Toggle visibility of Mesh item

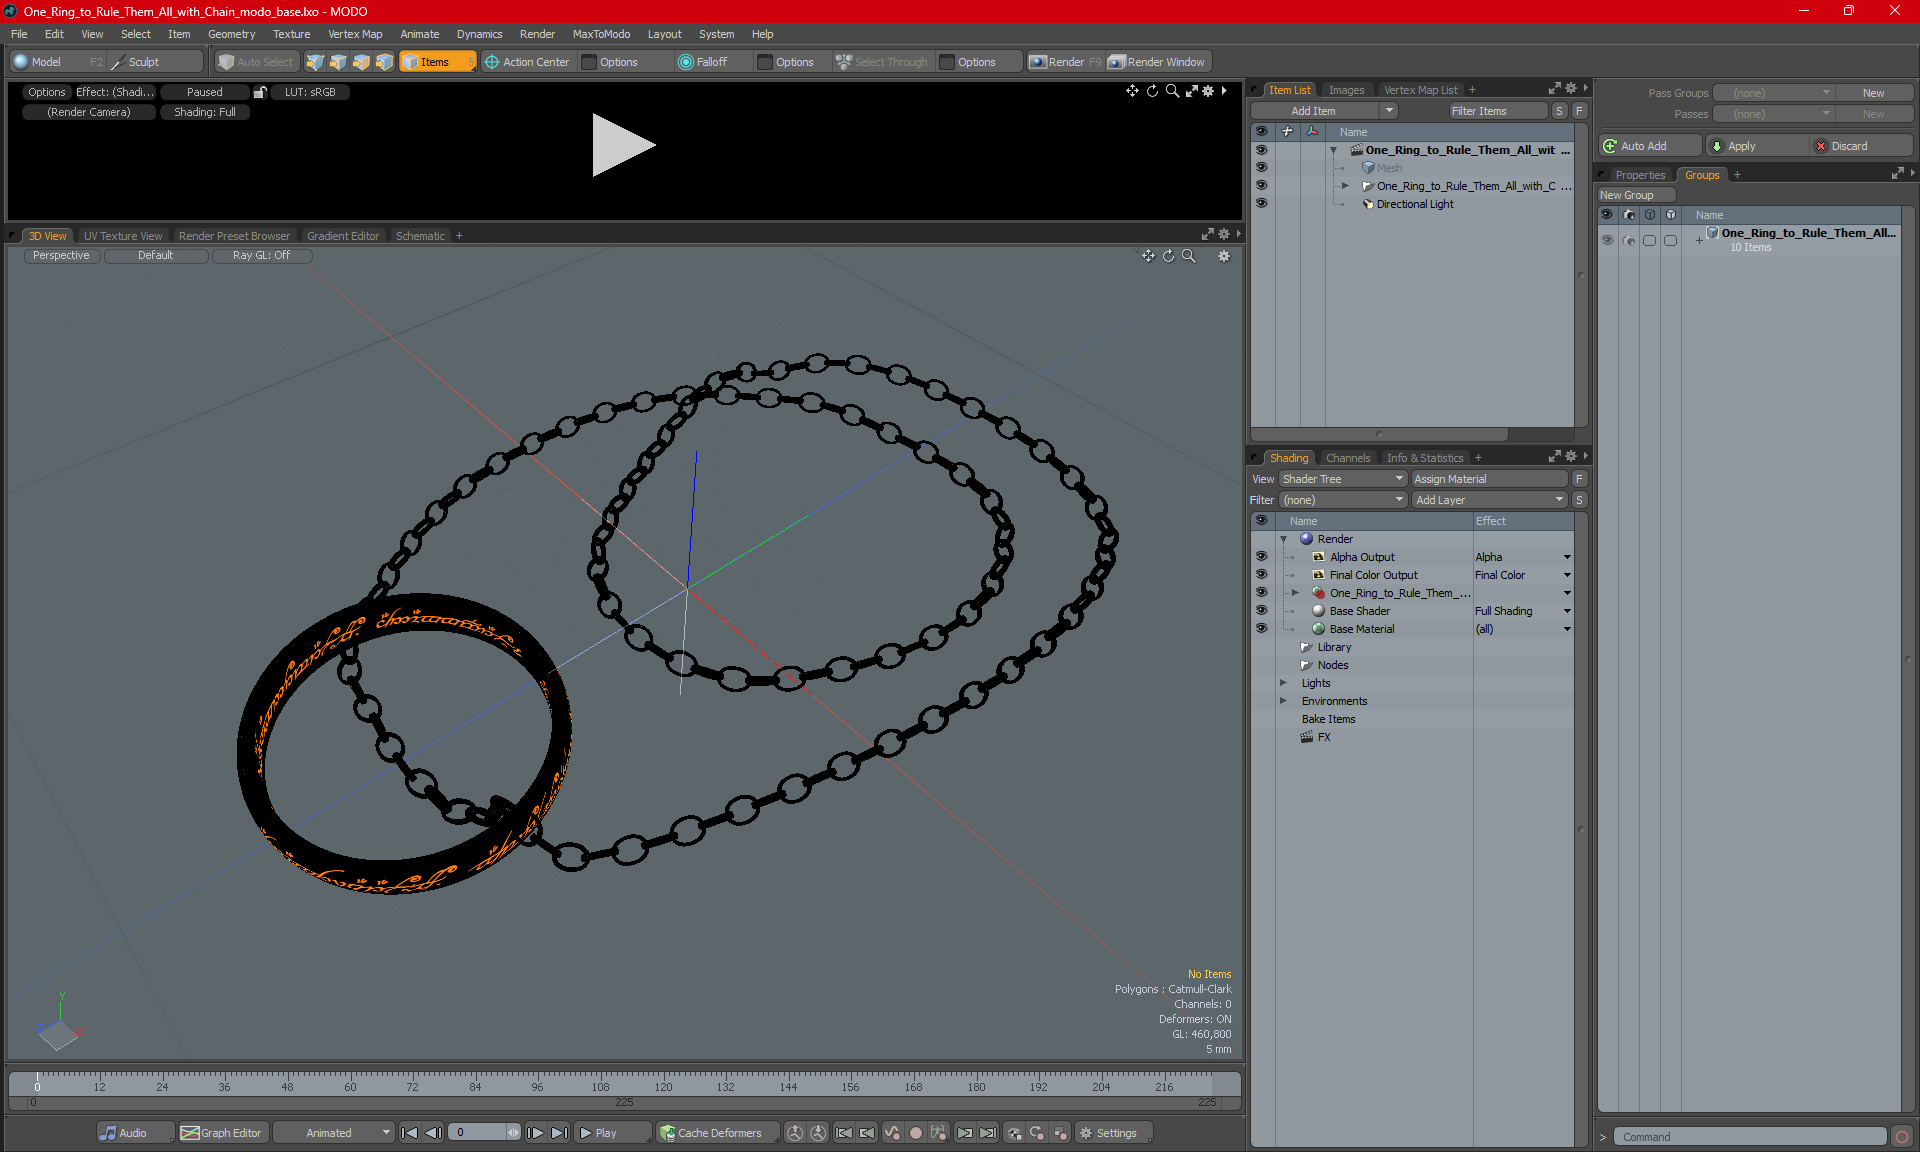click(1261, 168)
